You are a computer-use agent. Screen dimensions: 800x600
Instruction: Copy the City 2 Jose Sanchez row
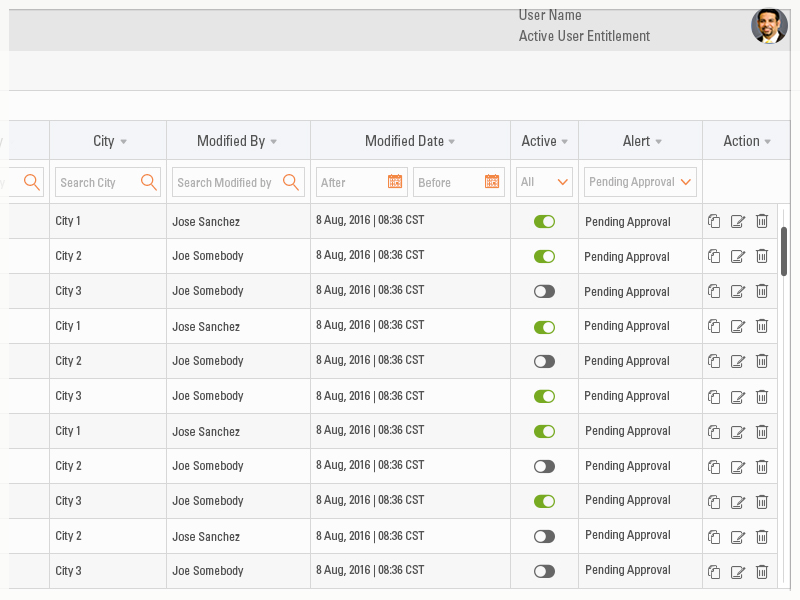(x=714, y=537)
